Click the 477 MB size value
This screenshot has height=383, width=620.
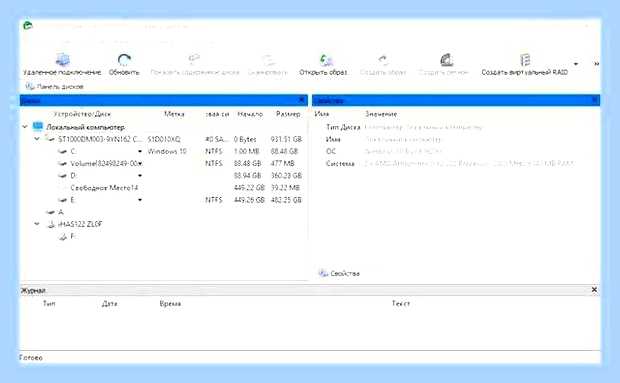pos(283,164)
